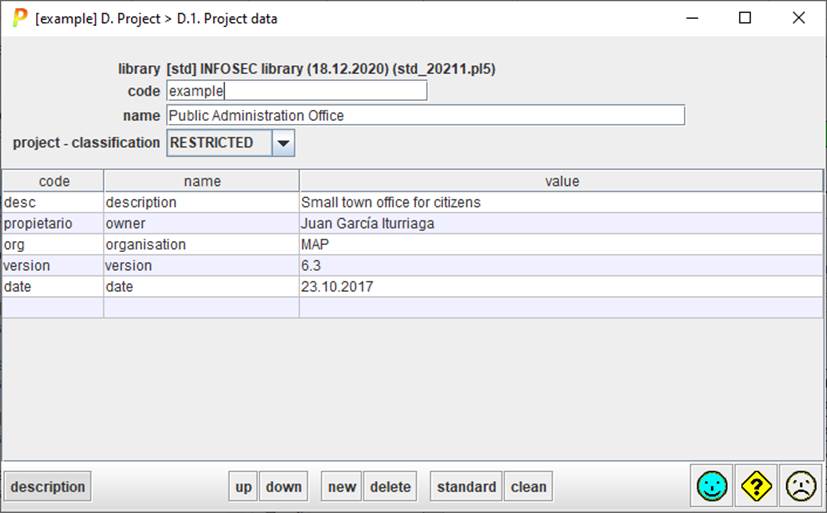Click into the code input field

pos(296,91)
